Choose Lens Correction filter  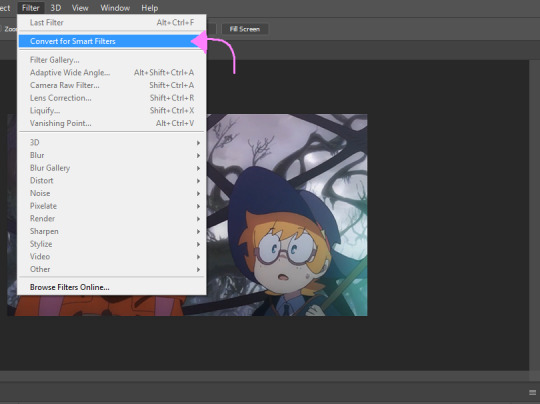point(112,98)
